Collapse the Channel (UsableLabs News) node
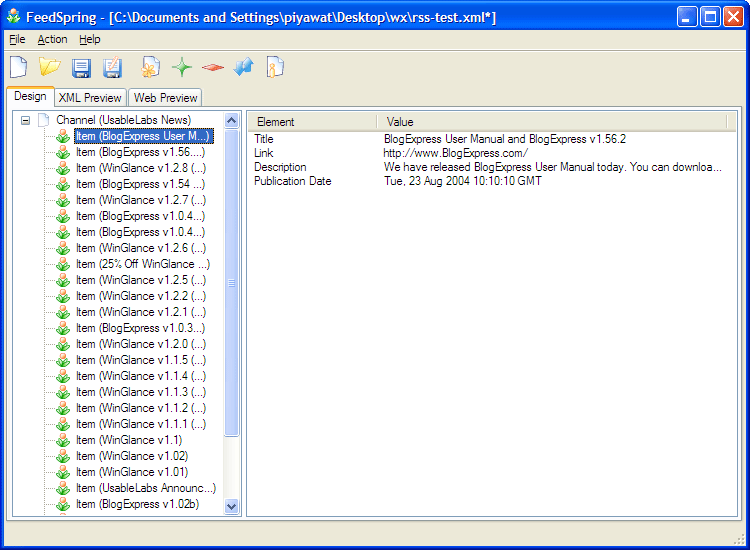750x550 pixels. pyautogui.click(x=25, y=121)
